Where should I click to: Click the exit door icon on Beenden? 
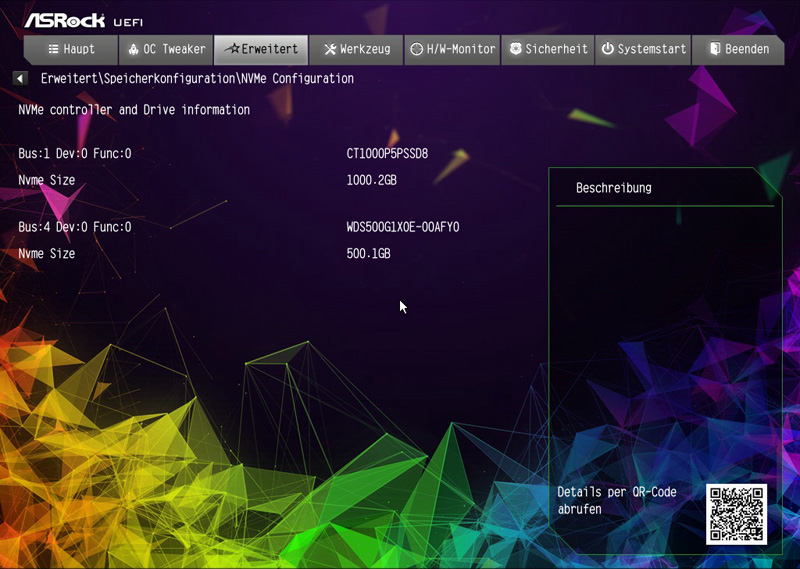pos(714,49)
